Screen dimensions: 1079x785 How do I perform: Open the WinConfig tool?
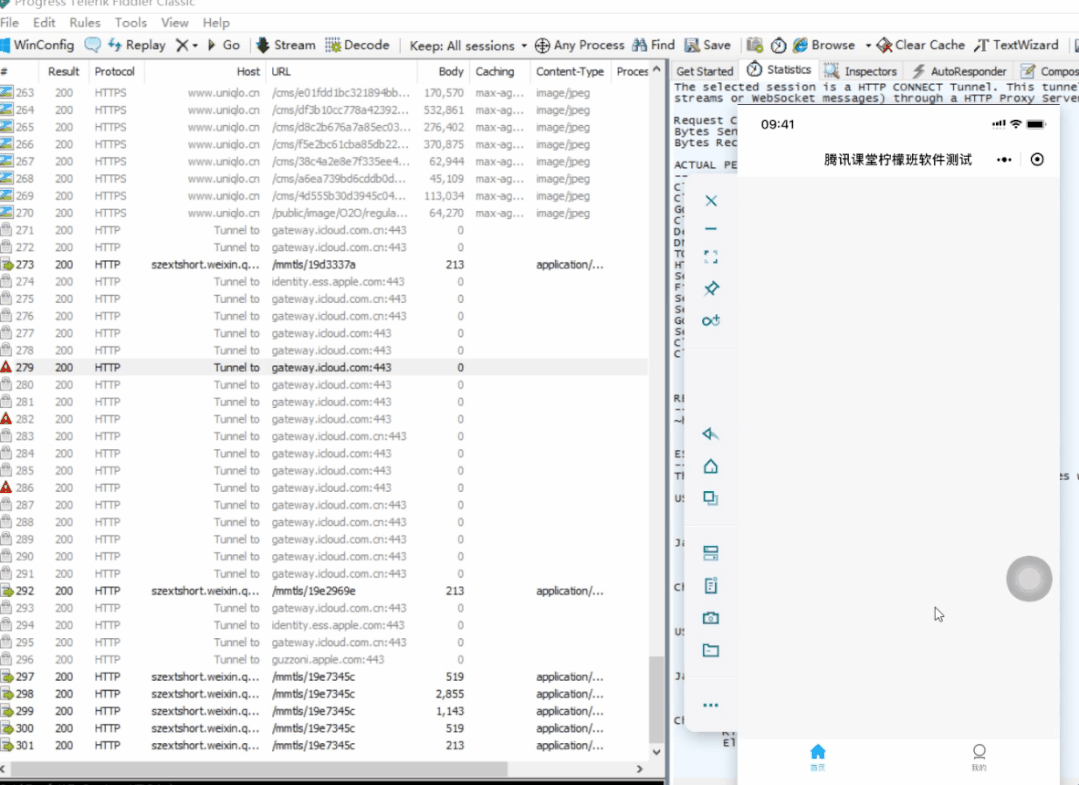(x=37, y=45)
